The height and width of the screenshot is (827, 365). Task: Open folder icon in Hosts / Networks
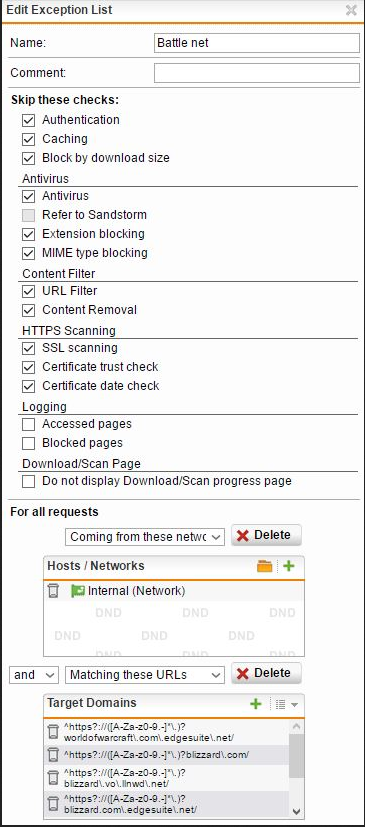coord(264,566)
